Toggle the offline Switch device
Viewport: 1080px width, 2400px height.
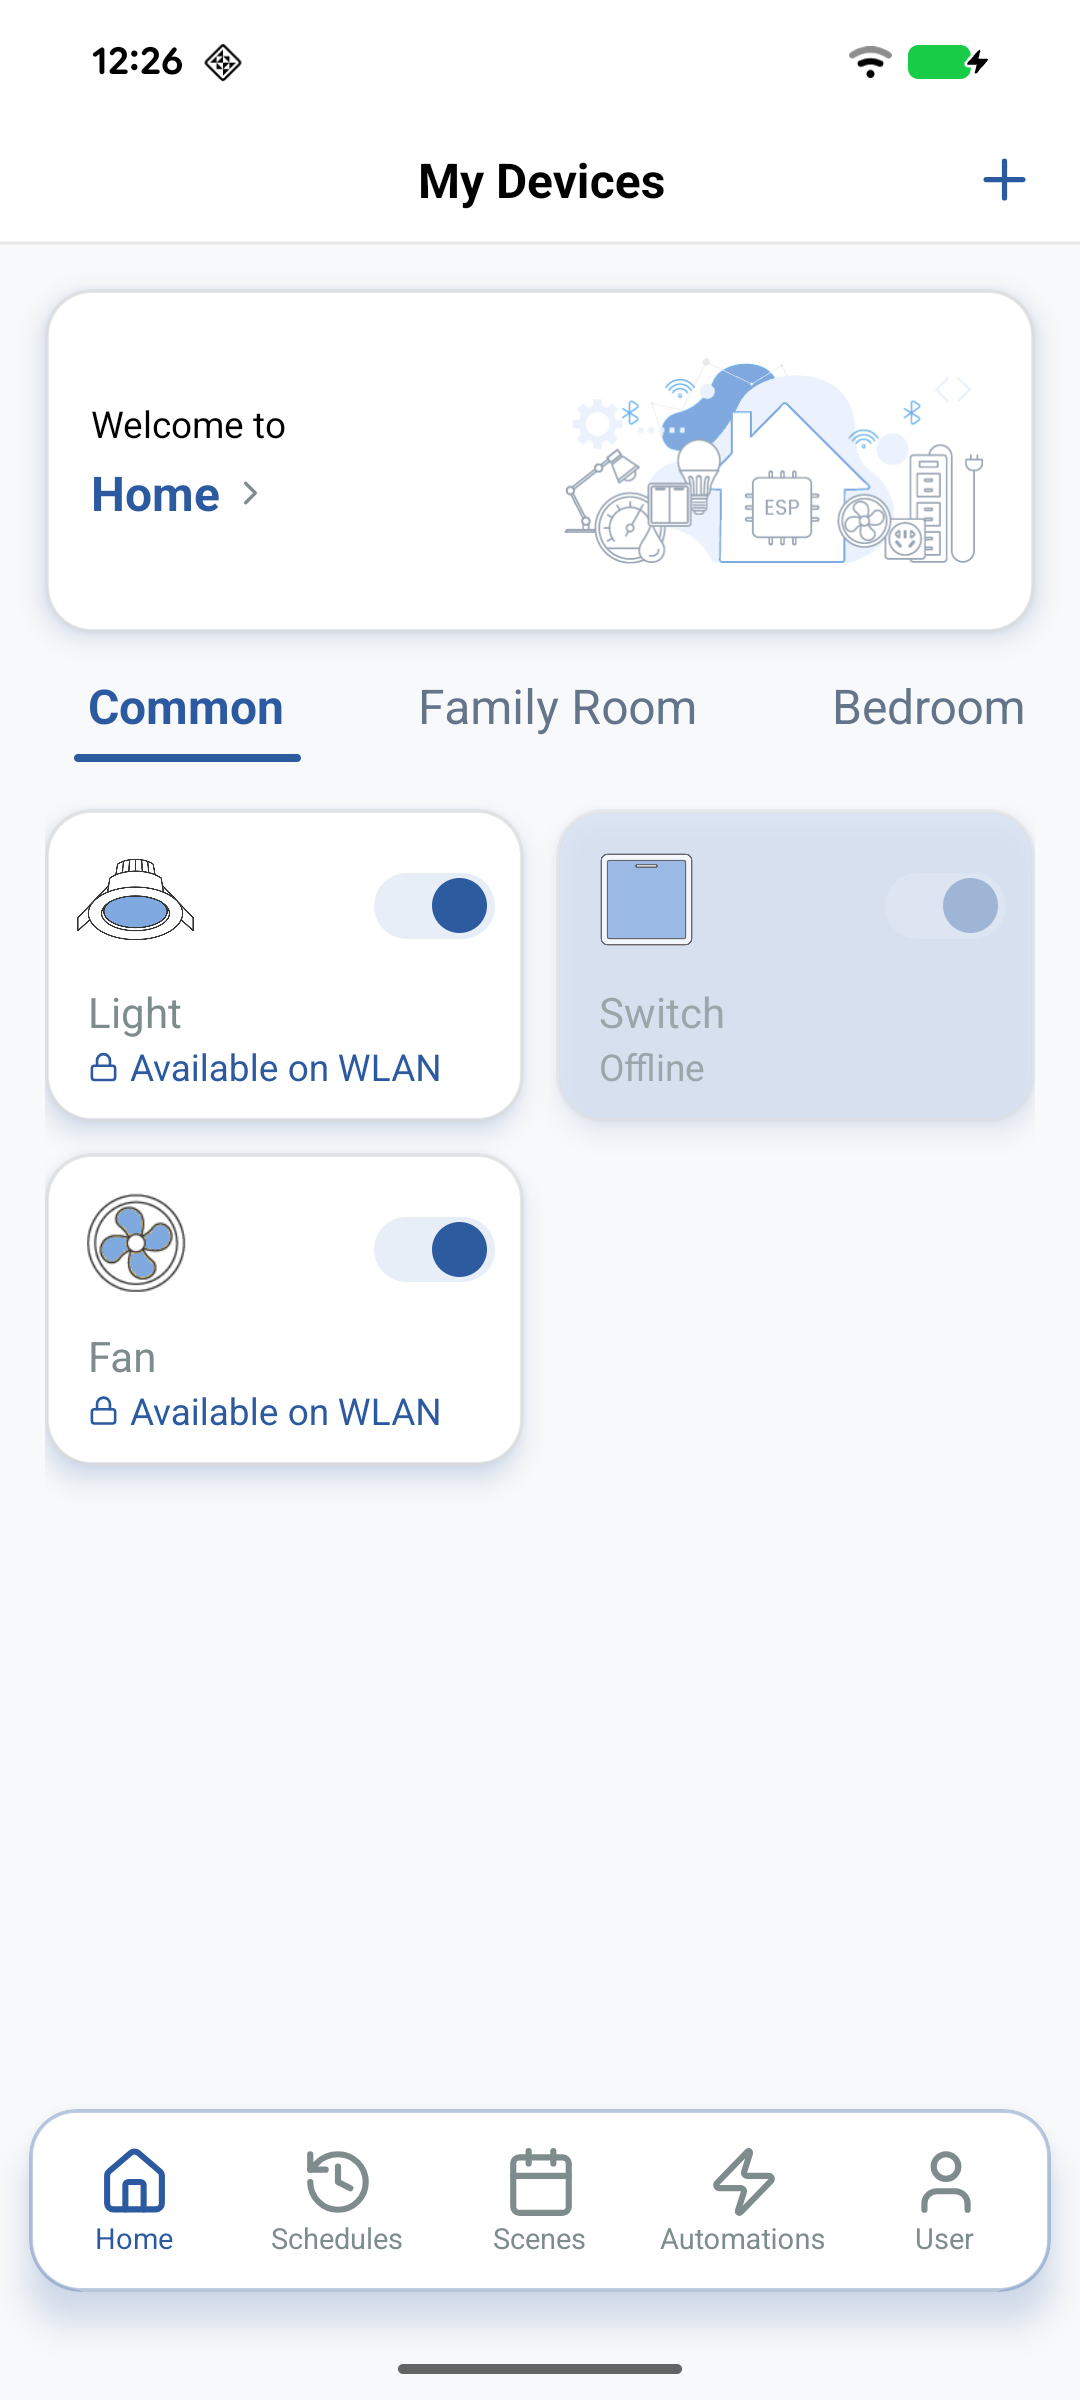[x=945, y=906]
